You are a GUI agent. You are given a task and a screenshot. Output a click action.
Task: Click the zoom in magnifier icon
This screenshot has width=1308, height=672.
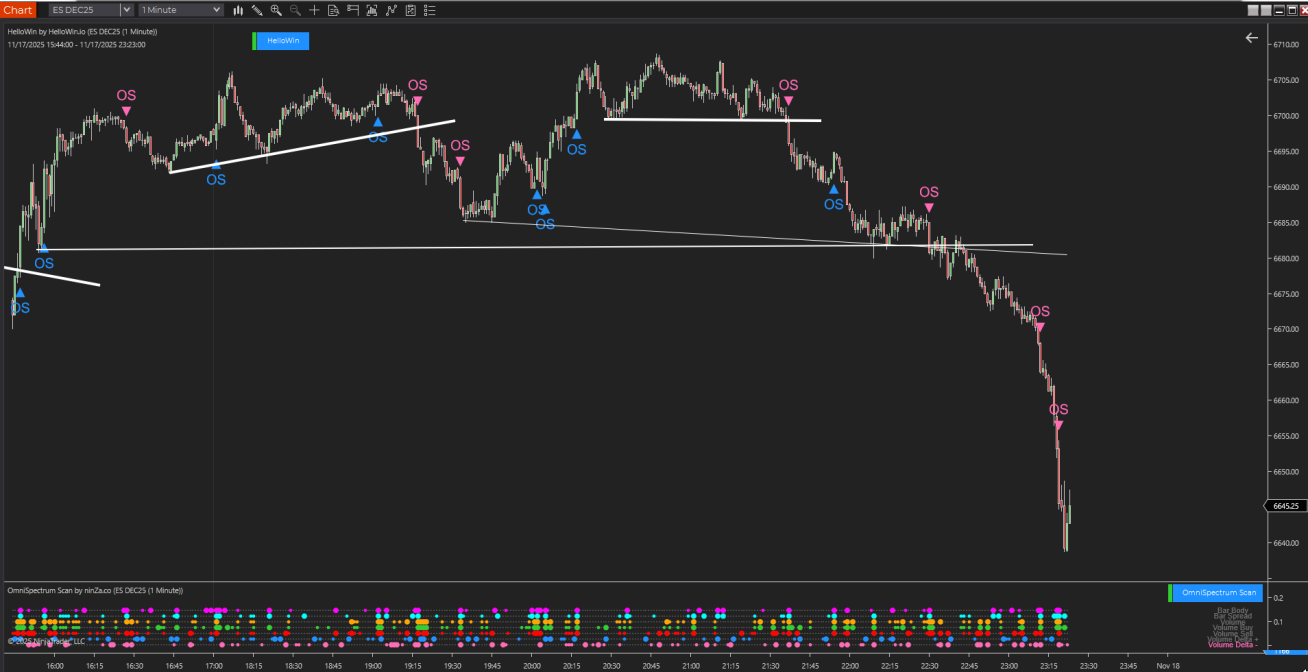pyautogui.click(x=276, y=10)
